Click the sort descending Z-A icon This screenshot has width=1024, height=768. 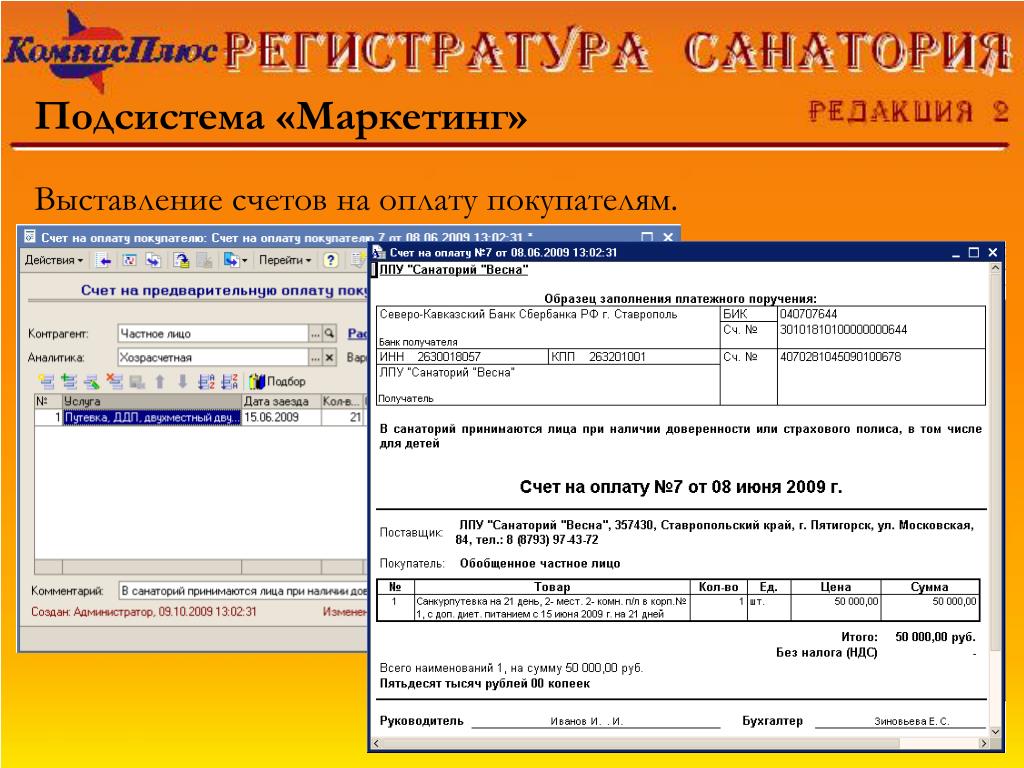230,381
